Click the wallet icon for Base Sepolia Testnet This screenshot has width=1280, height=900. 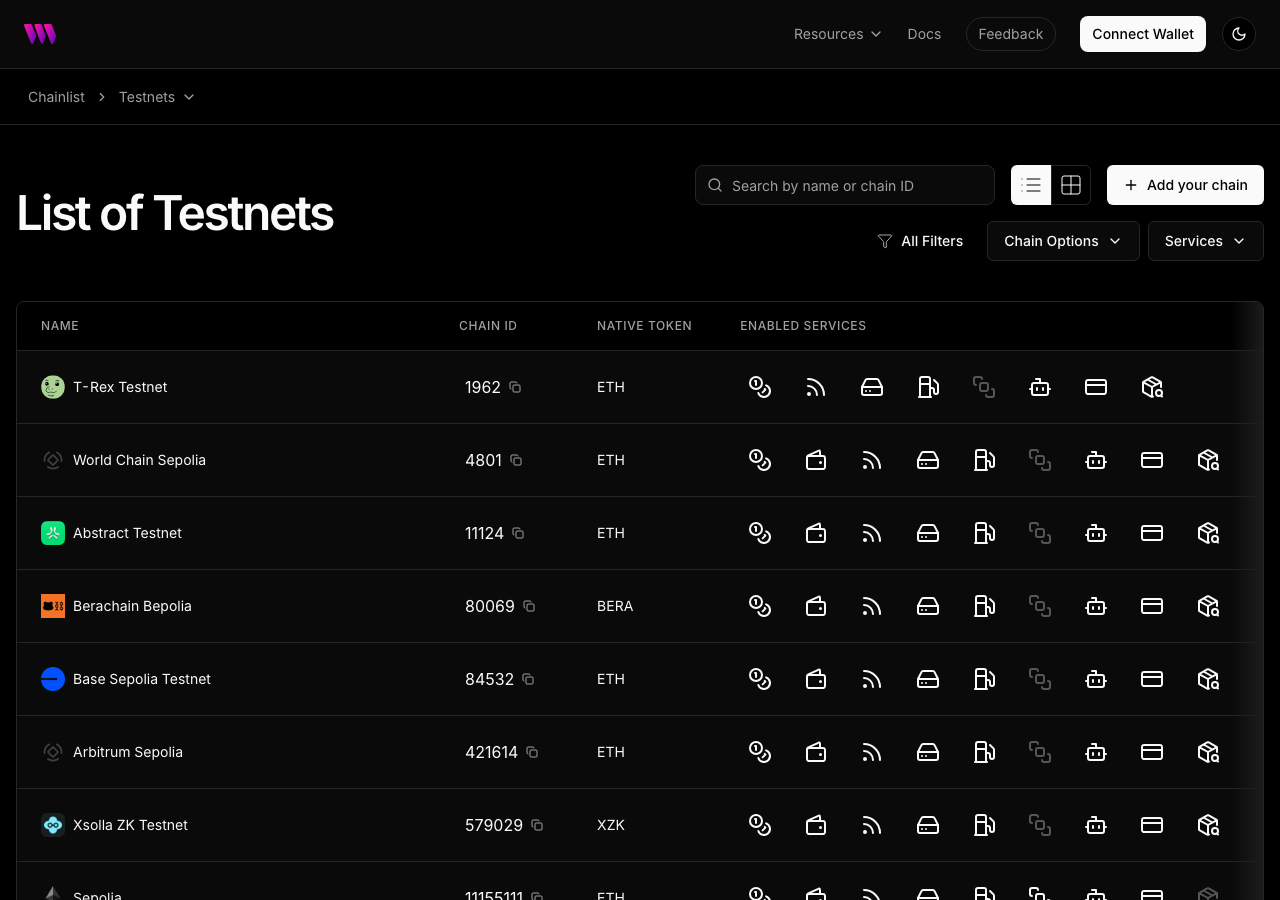(816, 679)
